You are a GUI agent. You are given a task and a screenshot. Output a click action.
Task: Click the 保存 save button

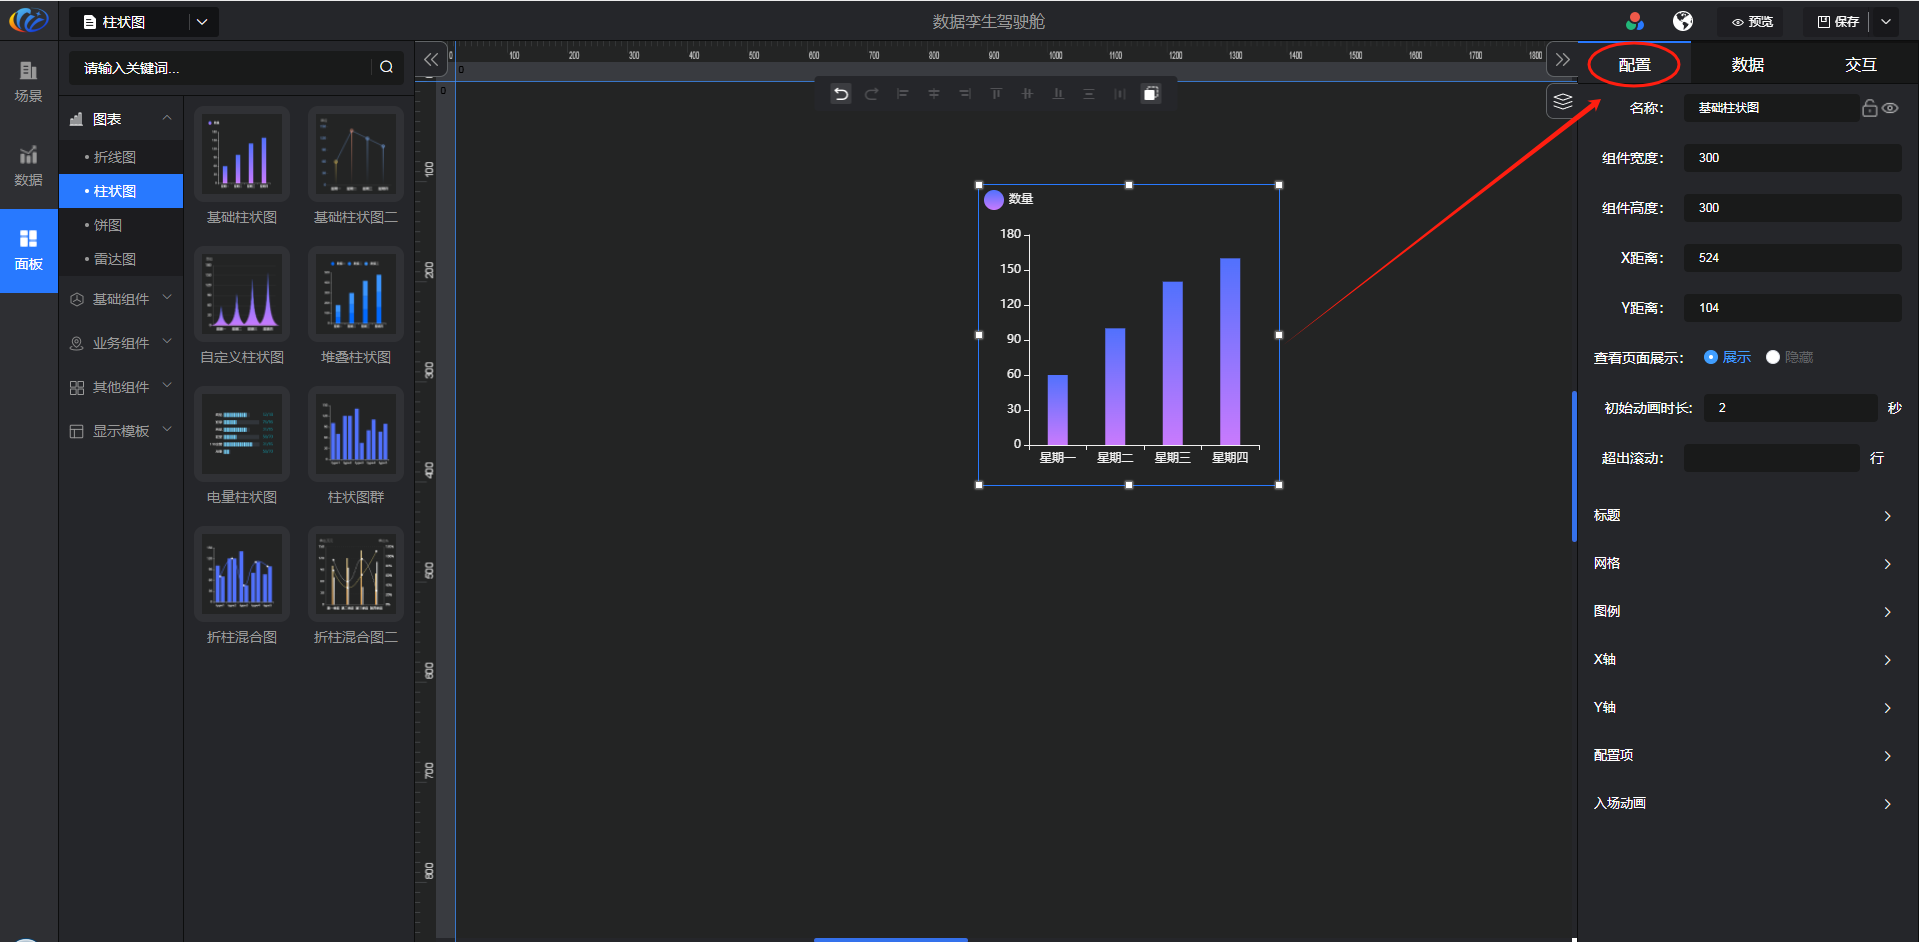tap(1838, 22)
